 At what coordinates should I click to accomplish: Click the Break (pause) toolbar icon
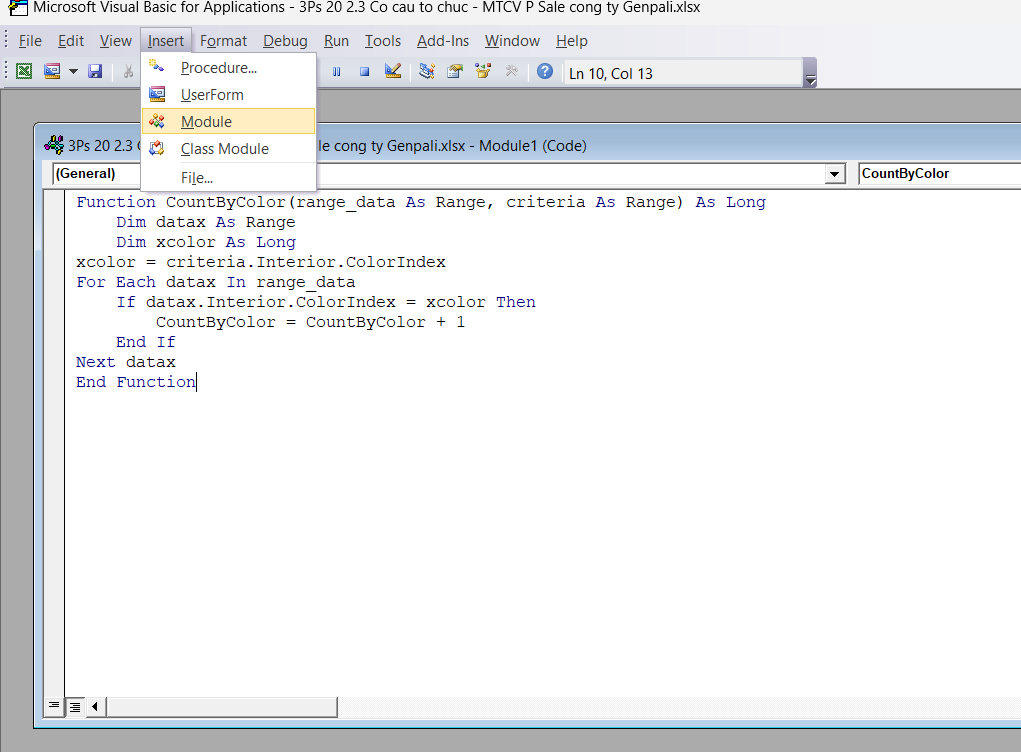tap(337, 72)
